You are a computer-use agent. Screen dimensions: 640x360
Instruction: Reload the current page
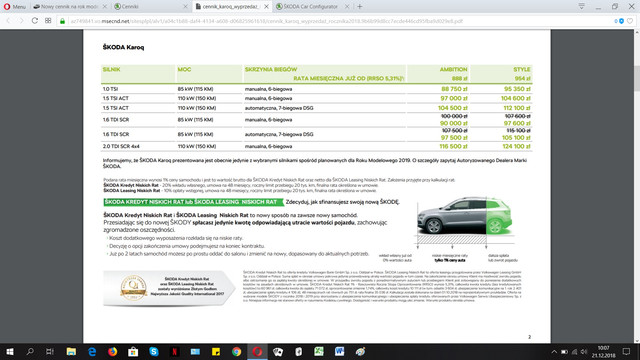coord(35,21)
